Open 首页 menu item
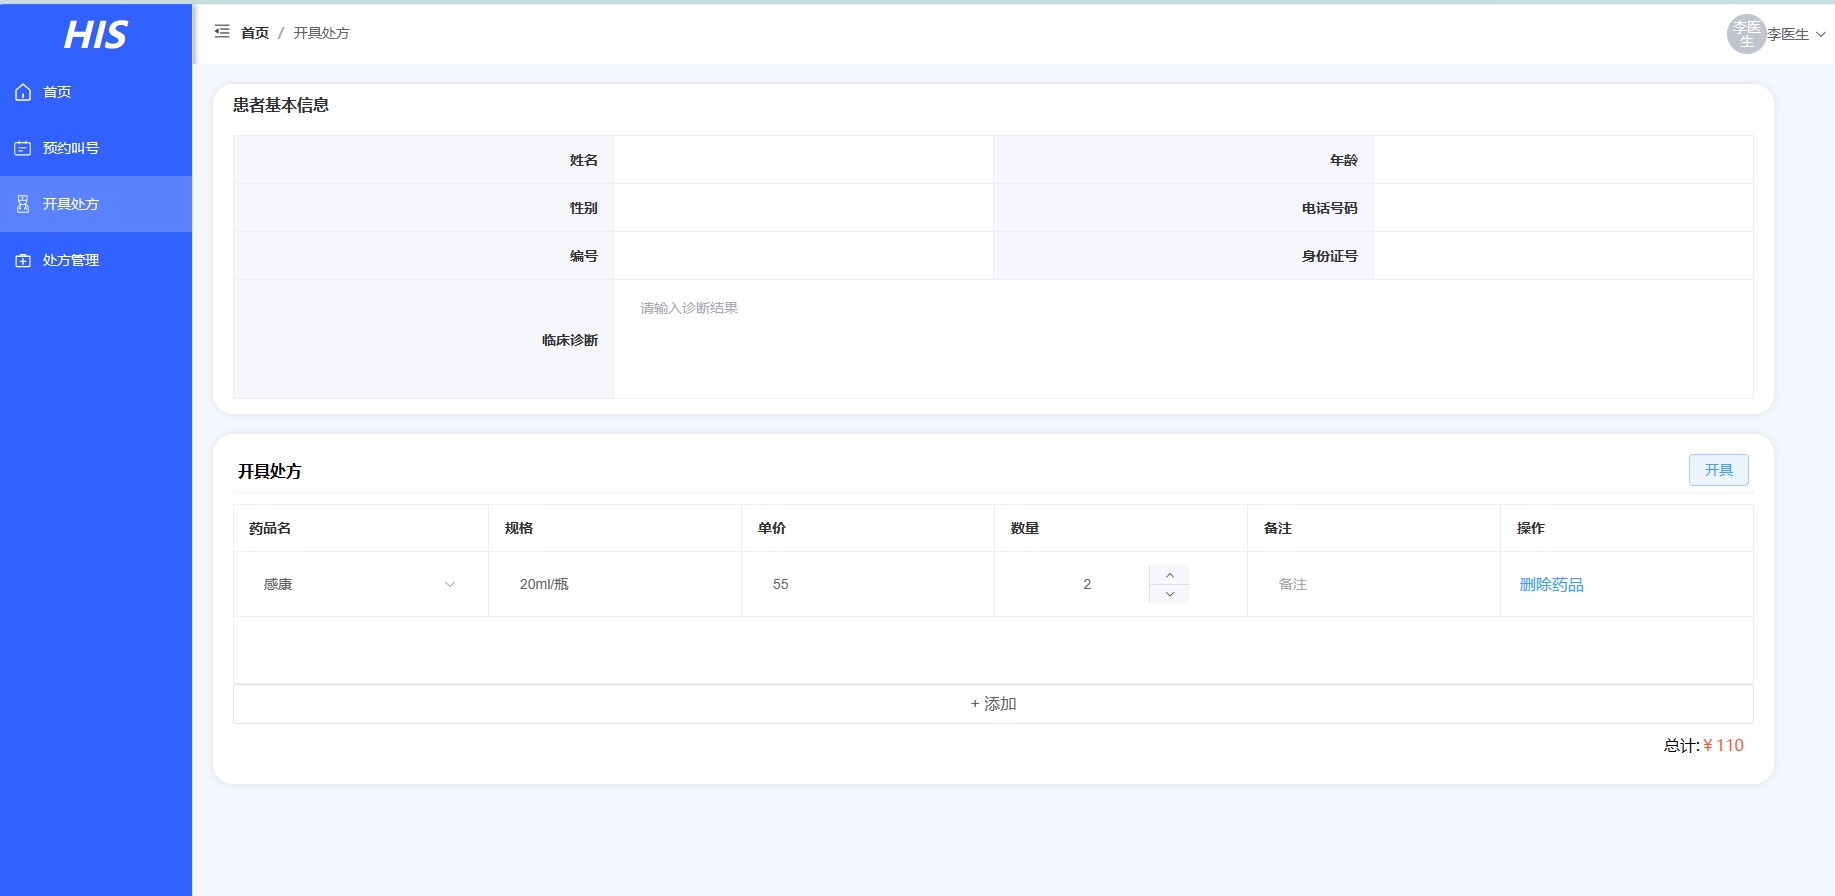Viewport: 1835px width, 896px height. pyautogui.click(x=96, y=92)
